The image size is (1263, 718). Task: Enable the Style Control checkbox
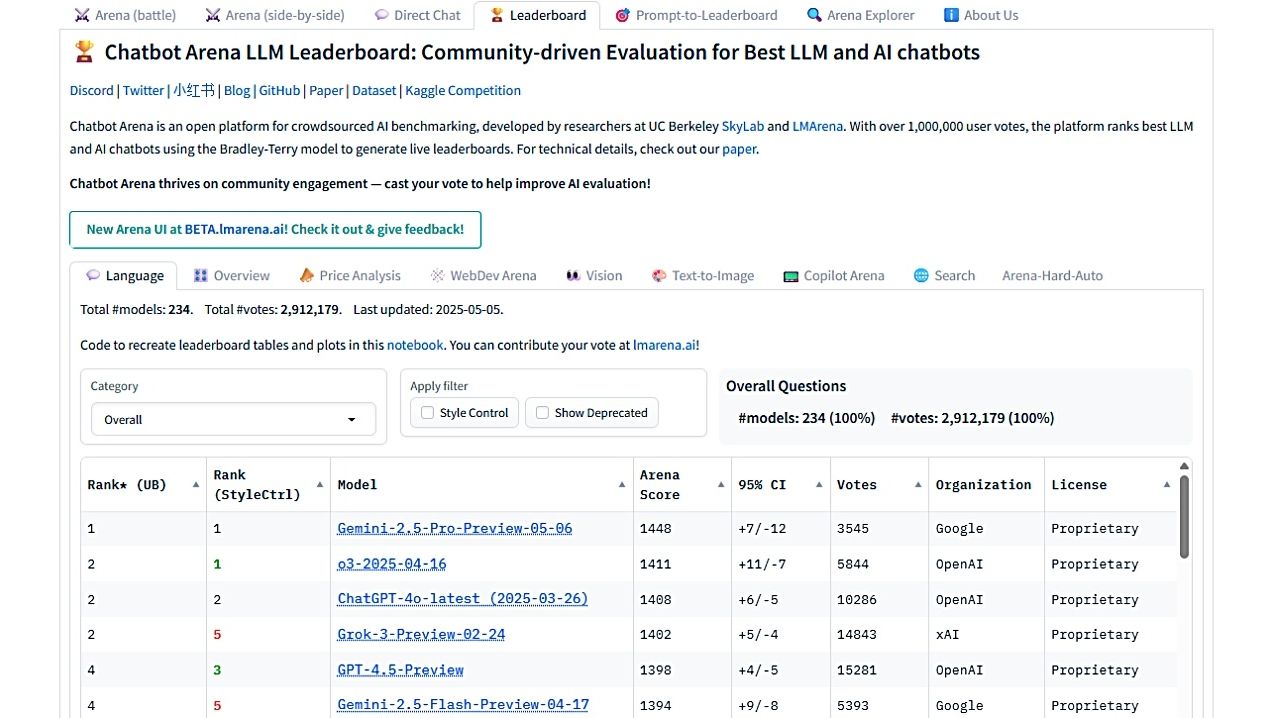pos(428,413)
